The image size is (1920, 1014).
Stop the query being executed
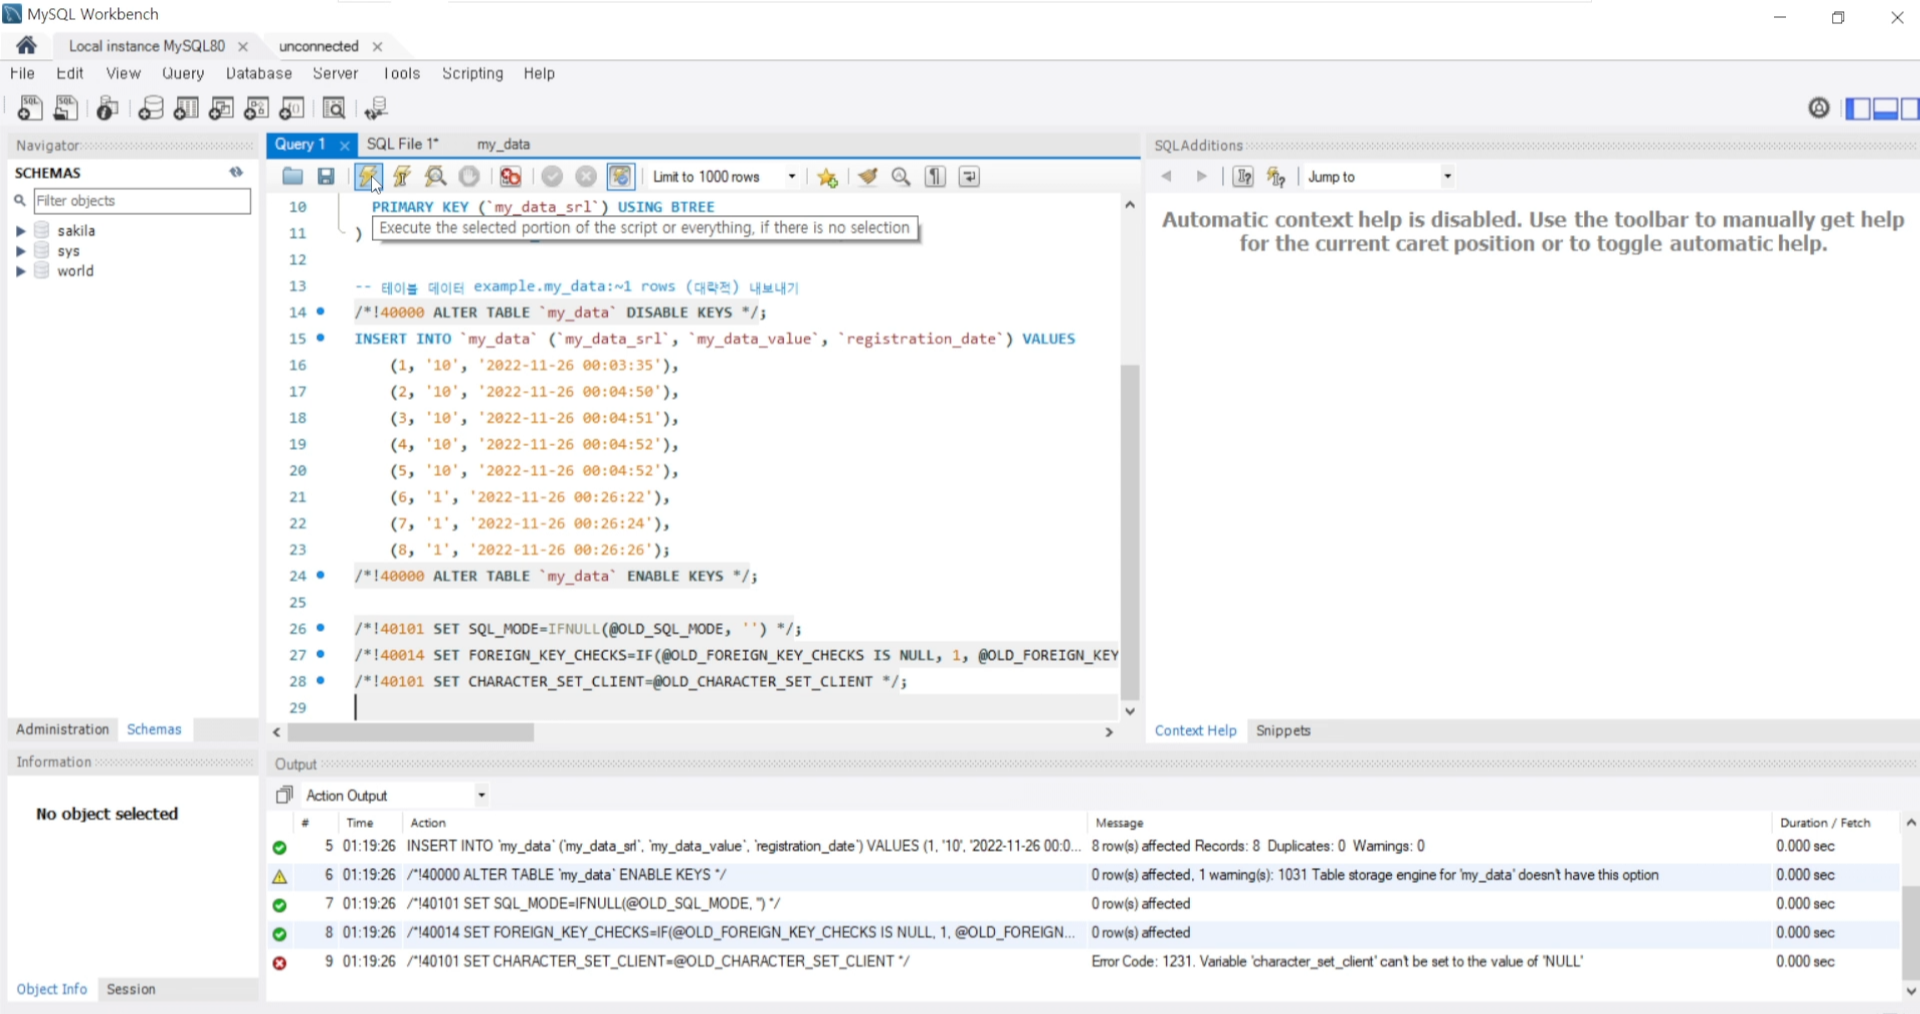coord(469,177)
